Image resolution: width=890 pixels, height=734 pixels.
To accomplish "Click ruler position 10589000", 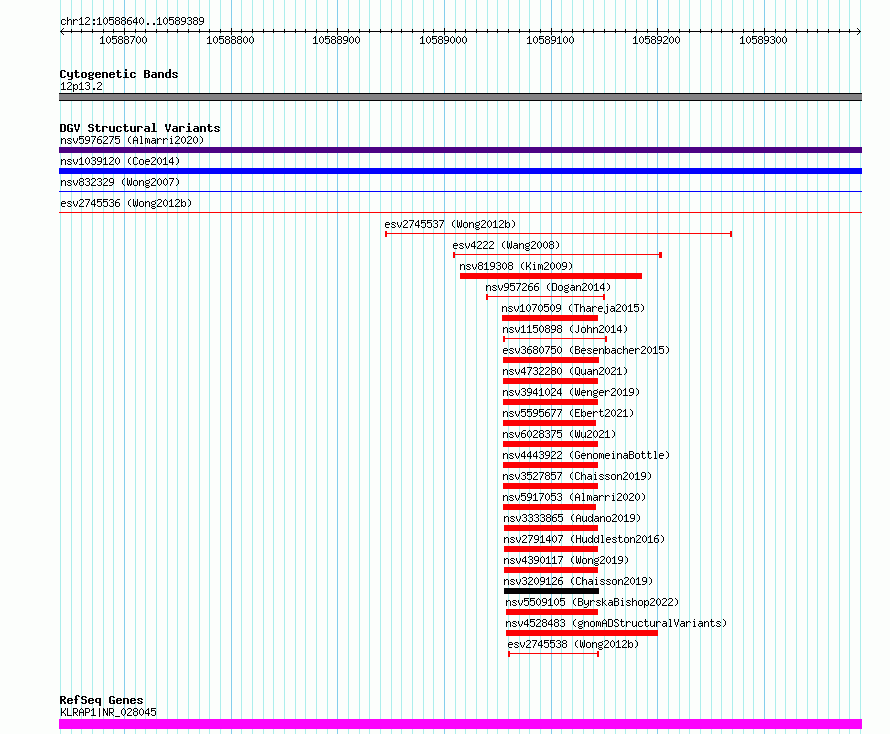I will coord(443,40).
